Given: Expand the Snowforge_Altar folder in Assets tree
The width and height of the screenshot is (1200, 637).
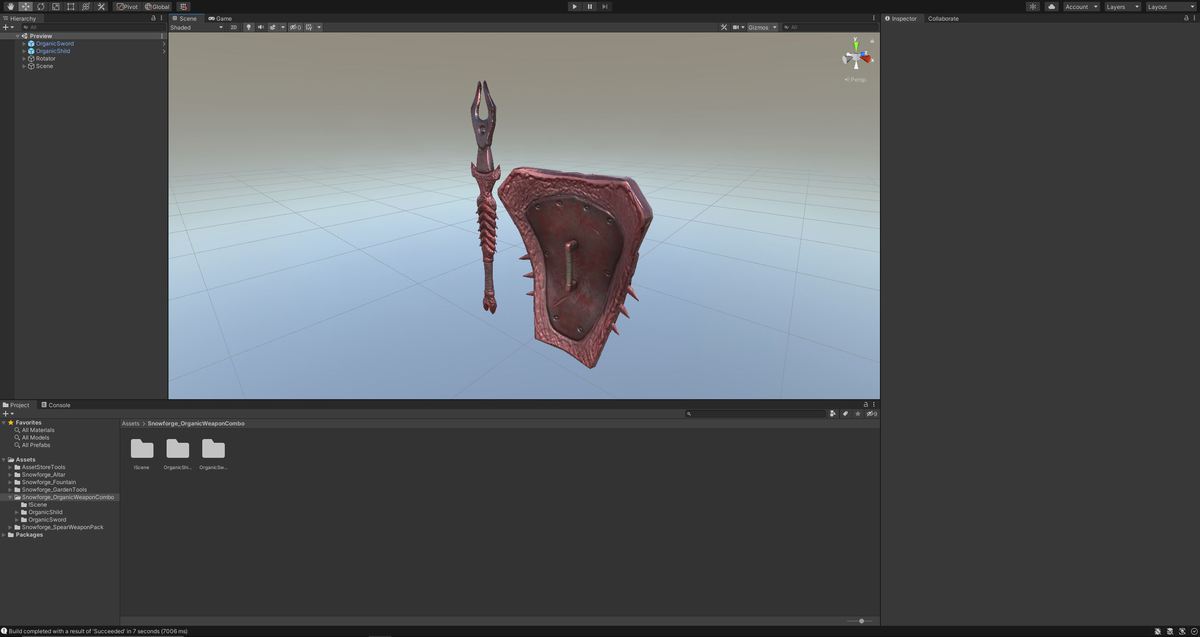Looking at the screenshot, I should point(10,475).
